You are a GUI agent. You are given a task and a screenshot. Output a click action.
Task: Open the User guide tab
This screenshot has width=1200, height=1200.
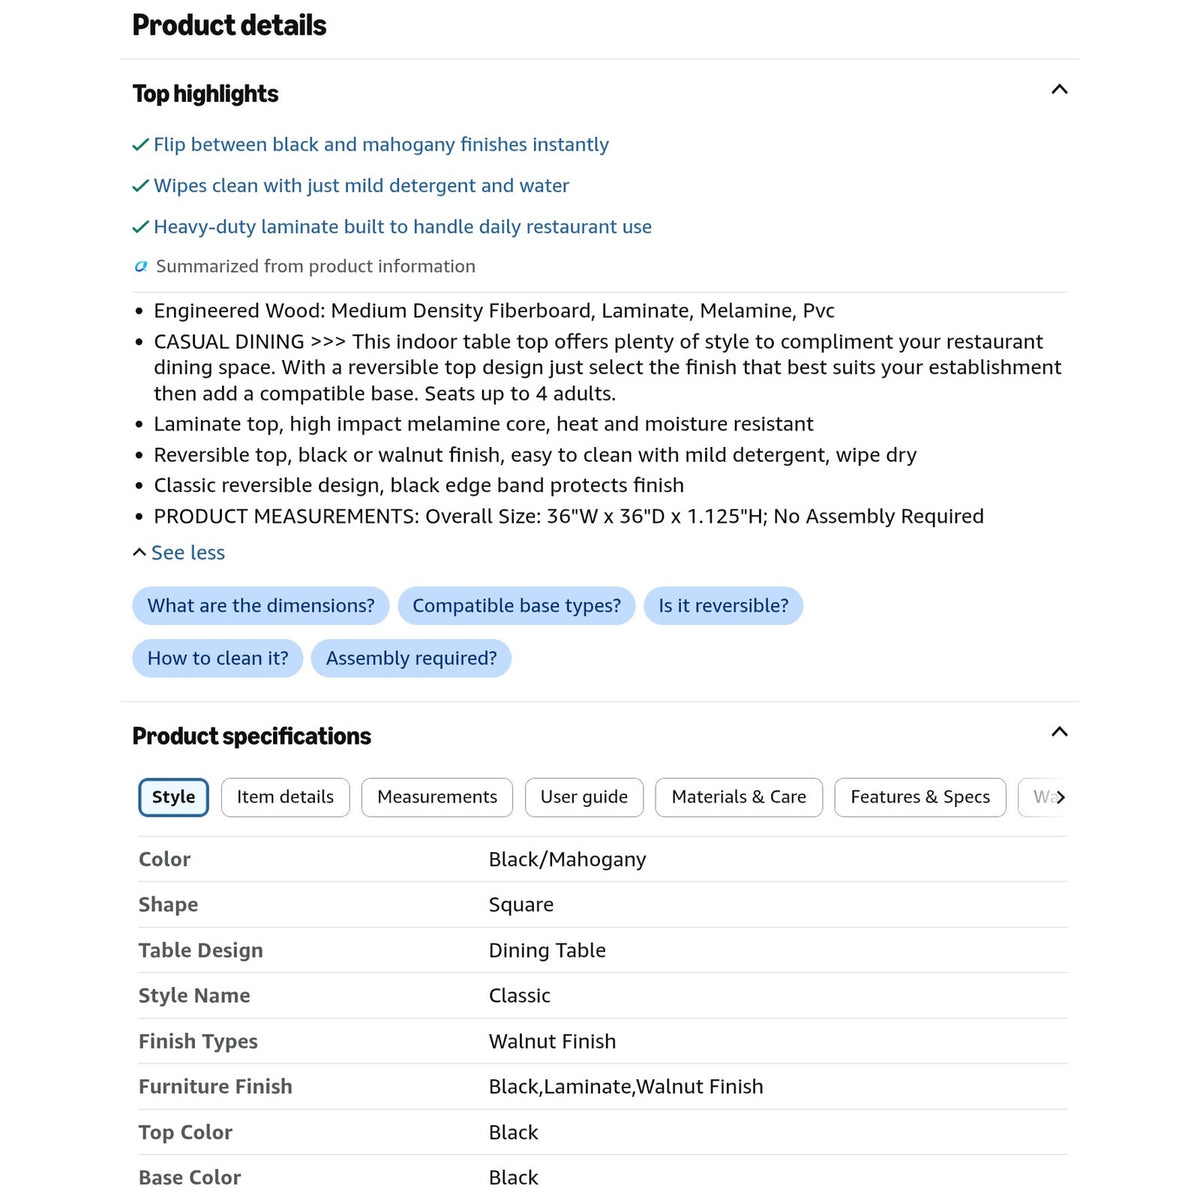(x=584, y=797)
